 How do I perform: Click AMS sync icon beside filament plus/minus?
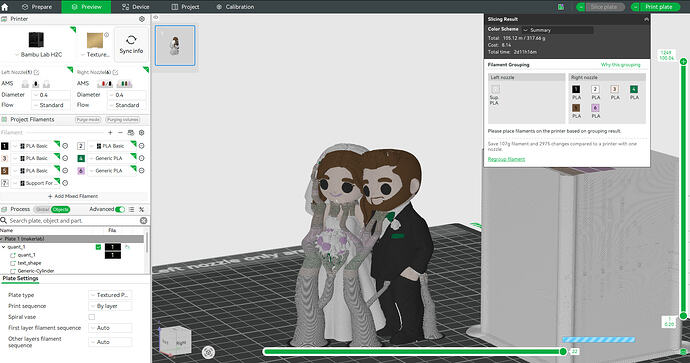point(131,132)
